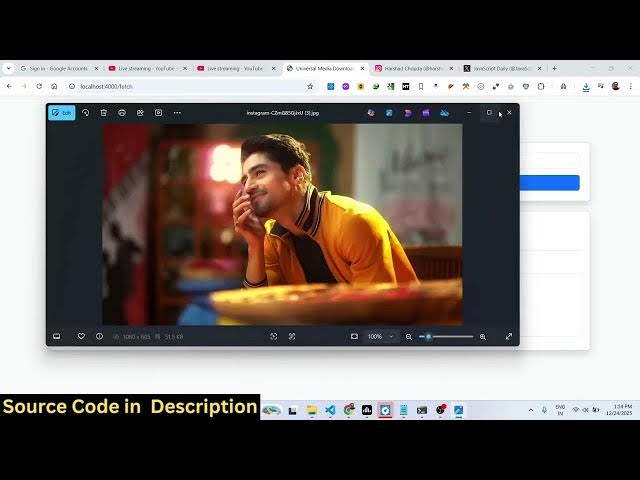Click the fit to window icon
This screenshot has width=640, height=480.
click(354, 336)
